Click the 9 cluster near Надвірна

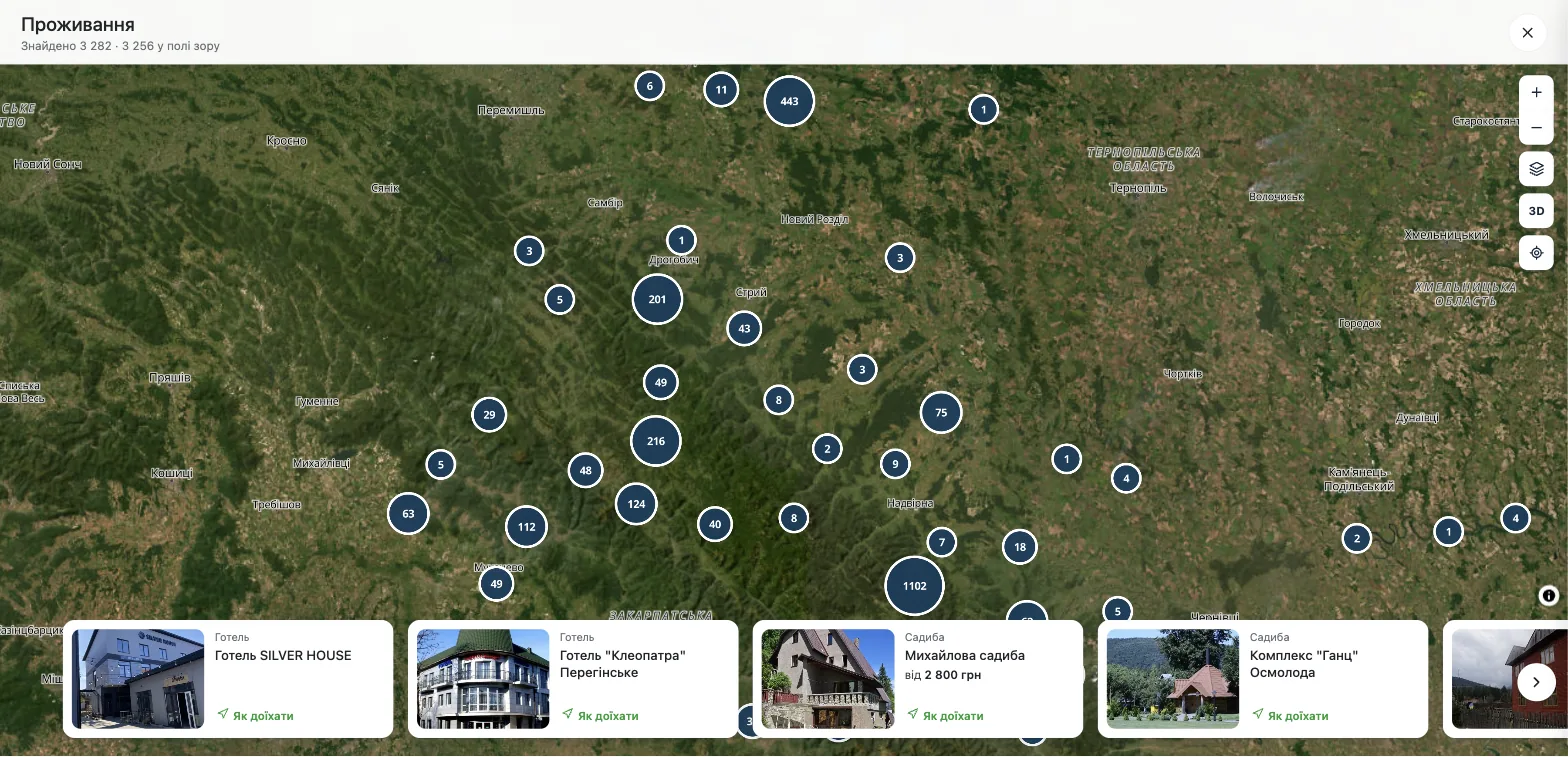click(x=895, y=463)
